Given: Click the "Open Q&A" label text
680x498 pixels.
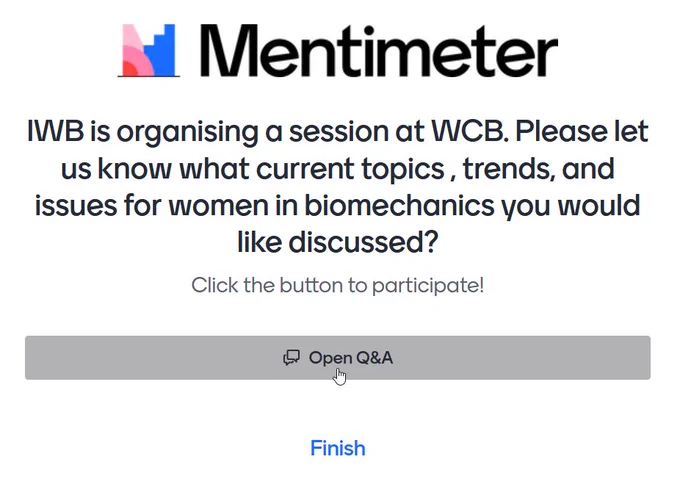Looking at the screenshot, I should coord(351,358).
